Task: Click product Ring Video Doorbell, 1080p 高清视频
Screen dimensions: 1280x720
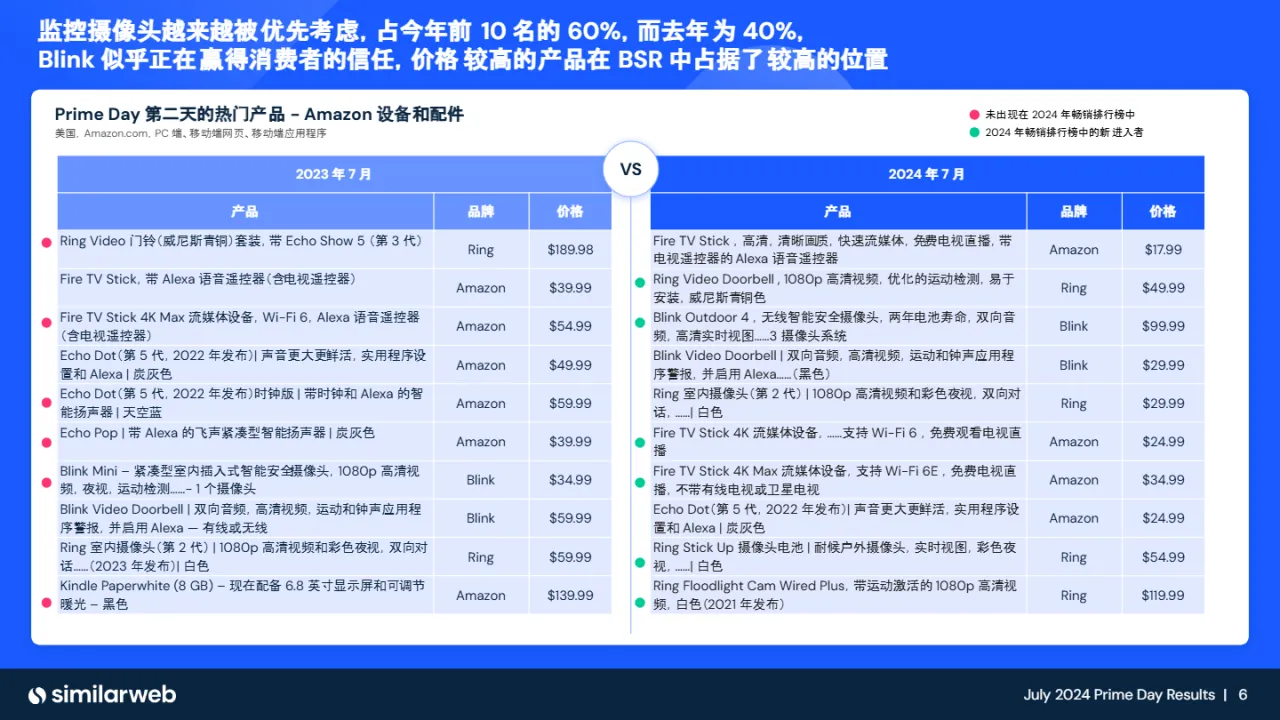Action: (x=833, y=288)
